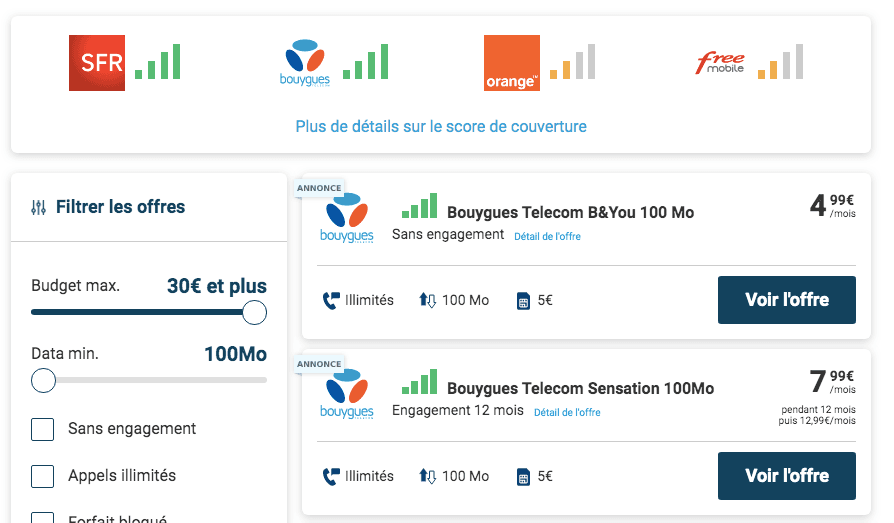Click the Budget max slider handle
The image size is (894, 523).
(254, 313)
